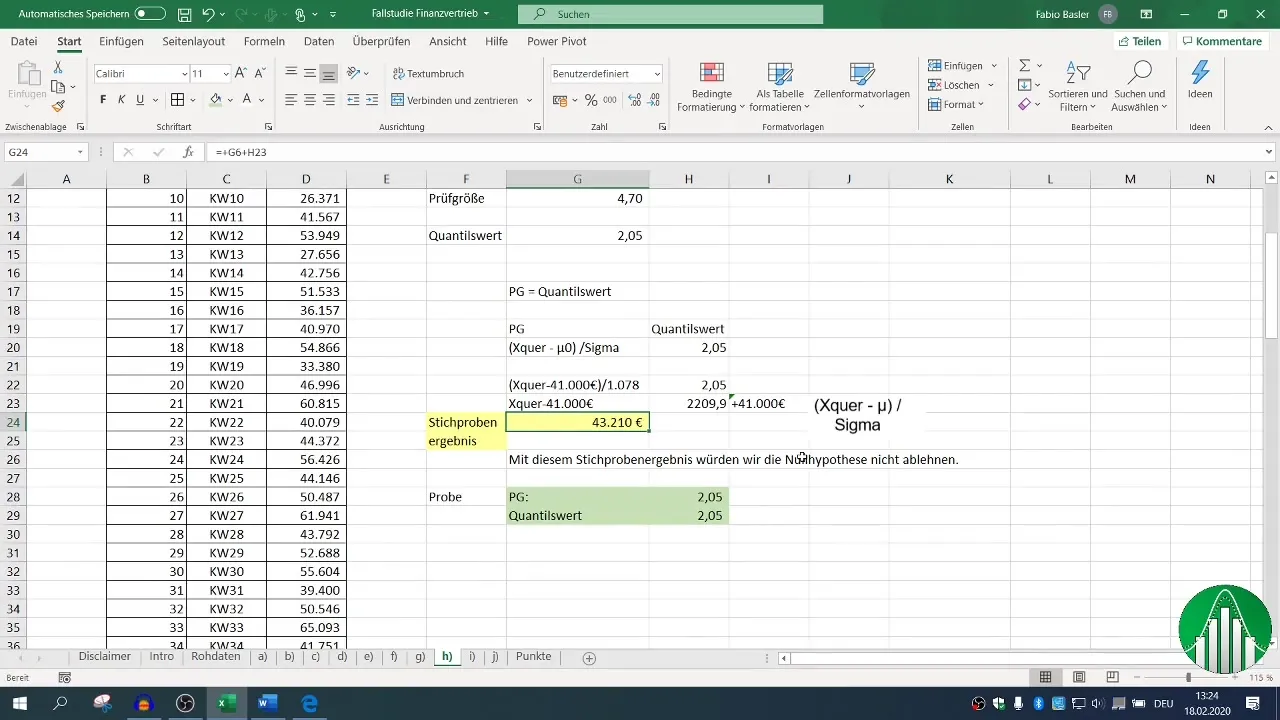Click the insert function fx icon
This screenshot has width=1280, height=720.
point(188,152)
